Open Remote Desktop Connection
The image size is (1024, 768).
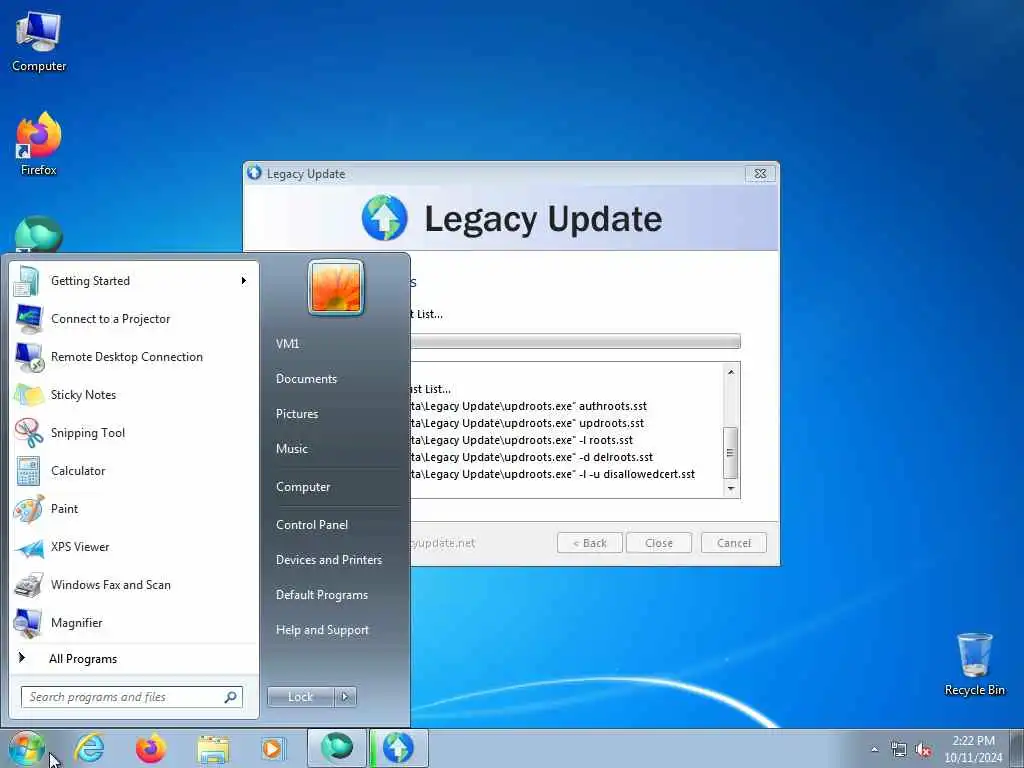[134, 357]
